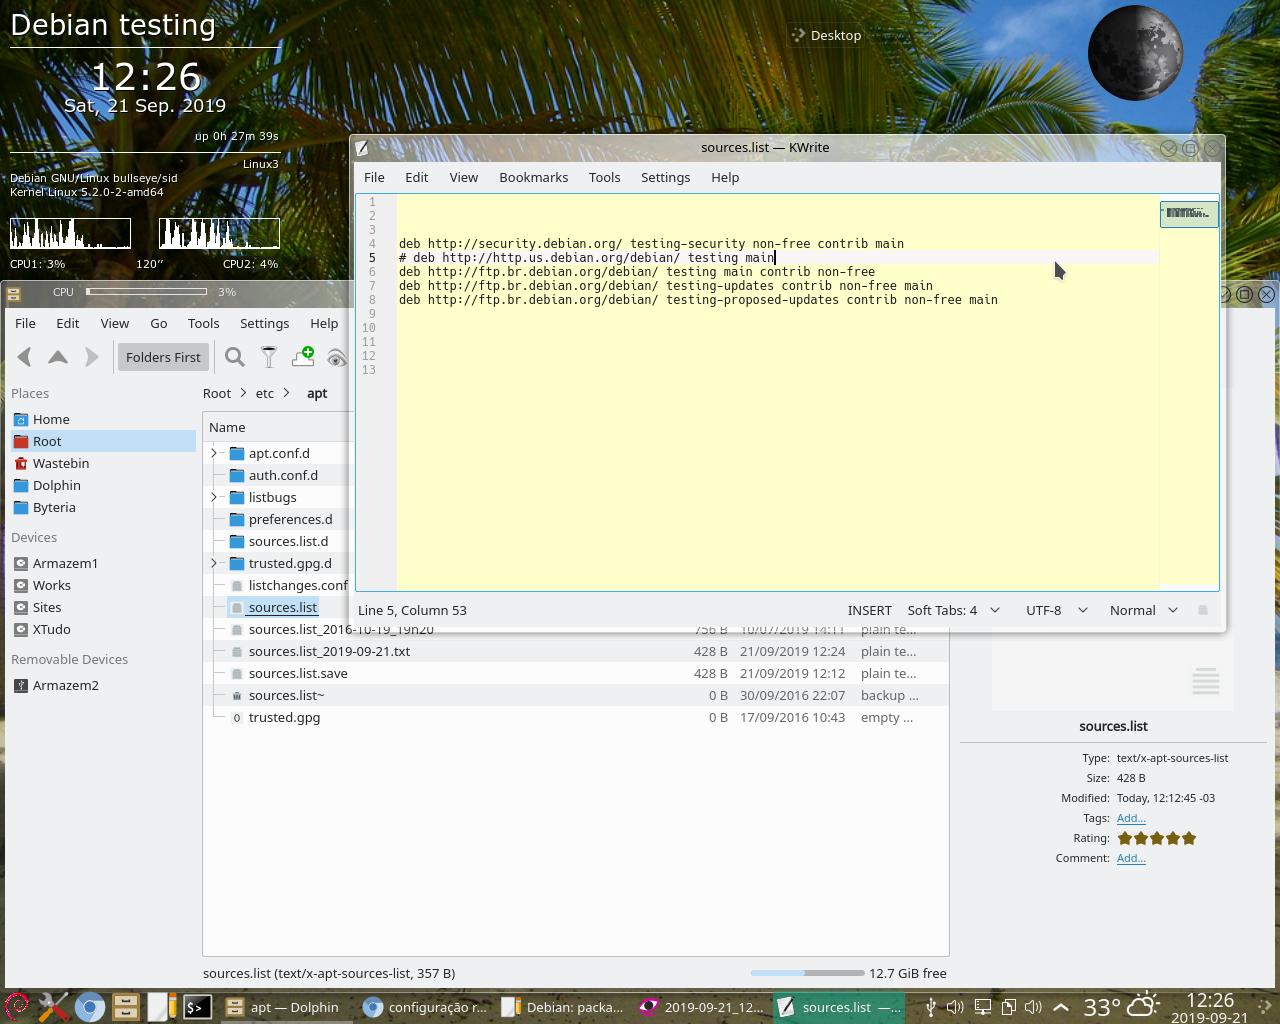The image size is (1280, 1024).
Task: Toggle the Folders First sorting button
Action: 163,357
